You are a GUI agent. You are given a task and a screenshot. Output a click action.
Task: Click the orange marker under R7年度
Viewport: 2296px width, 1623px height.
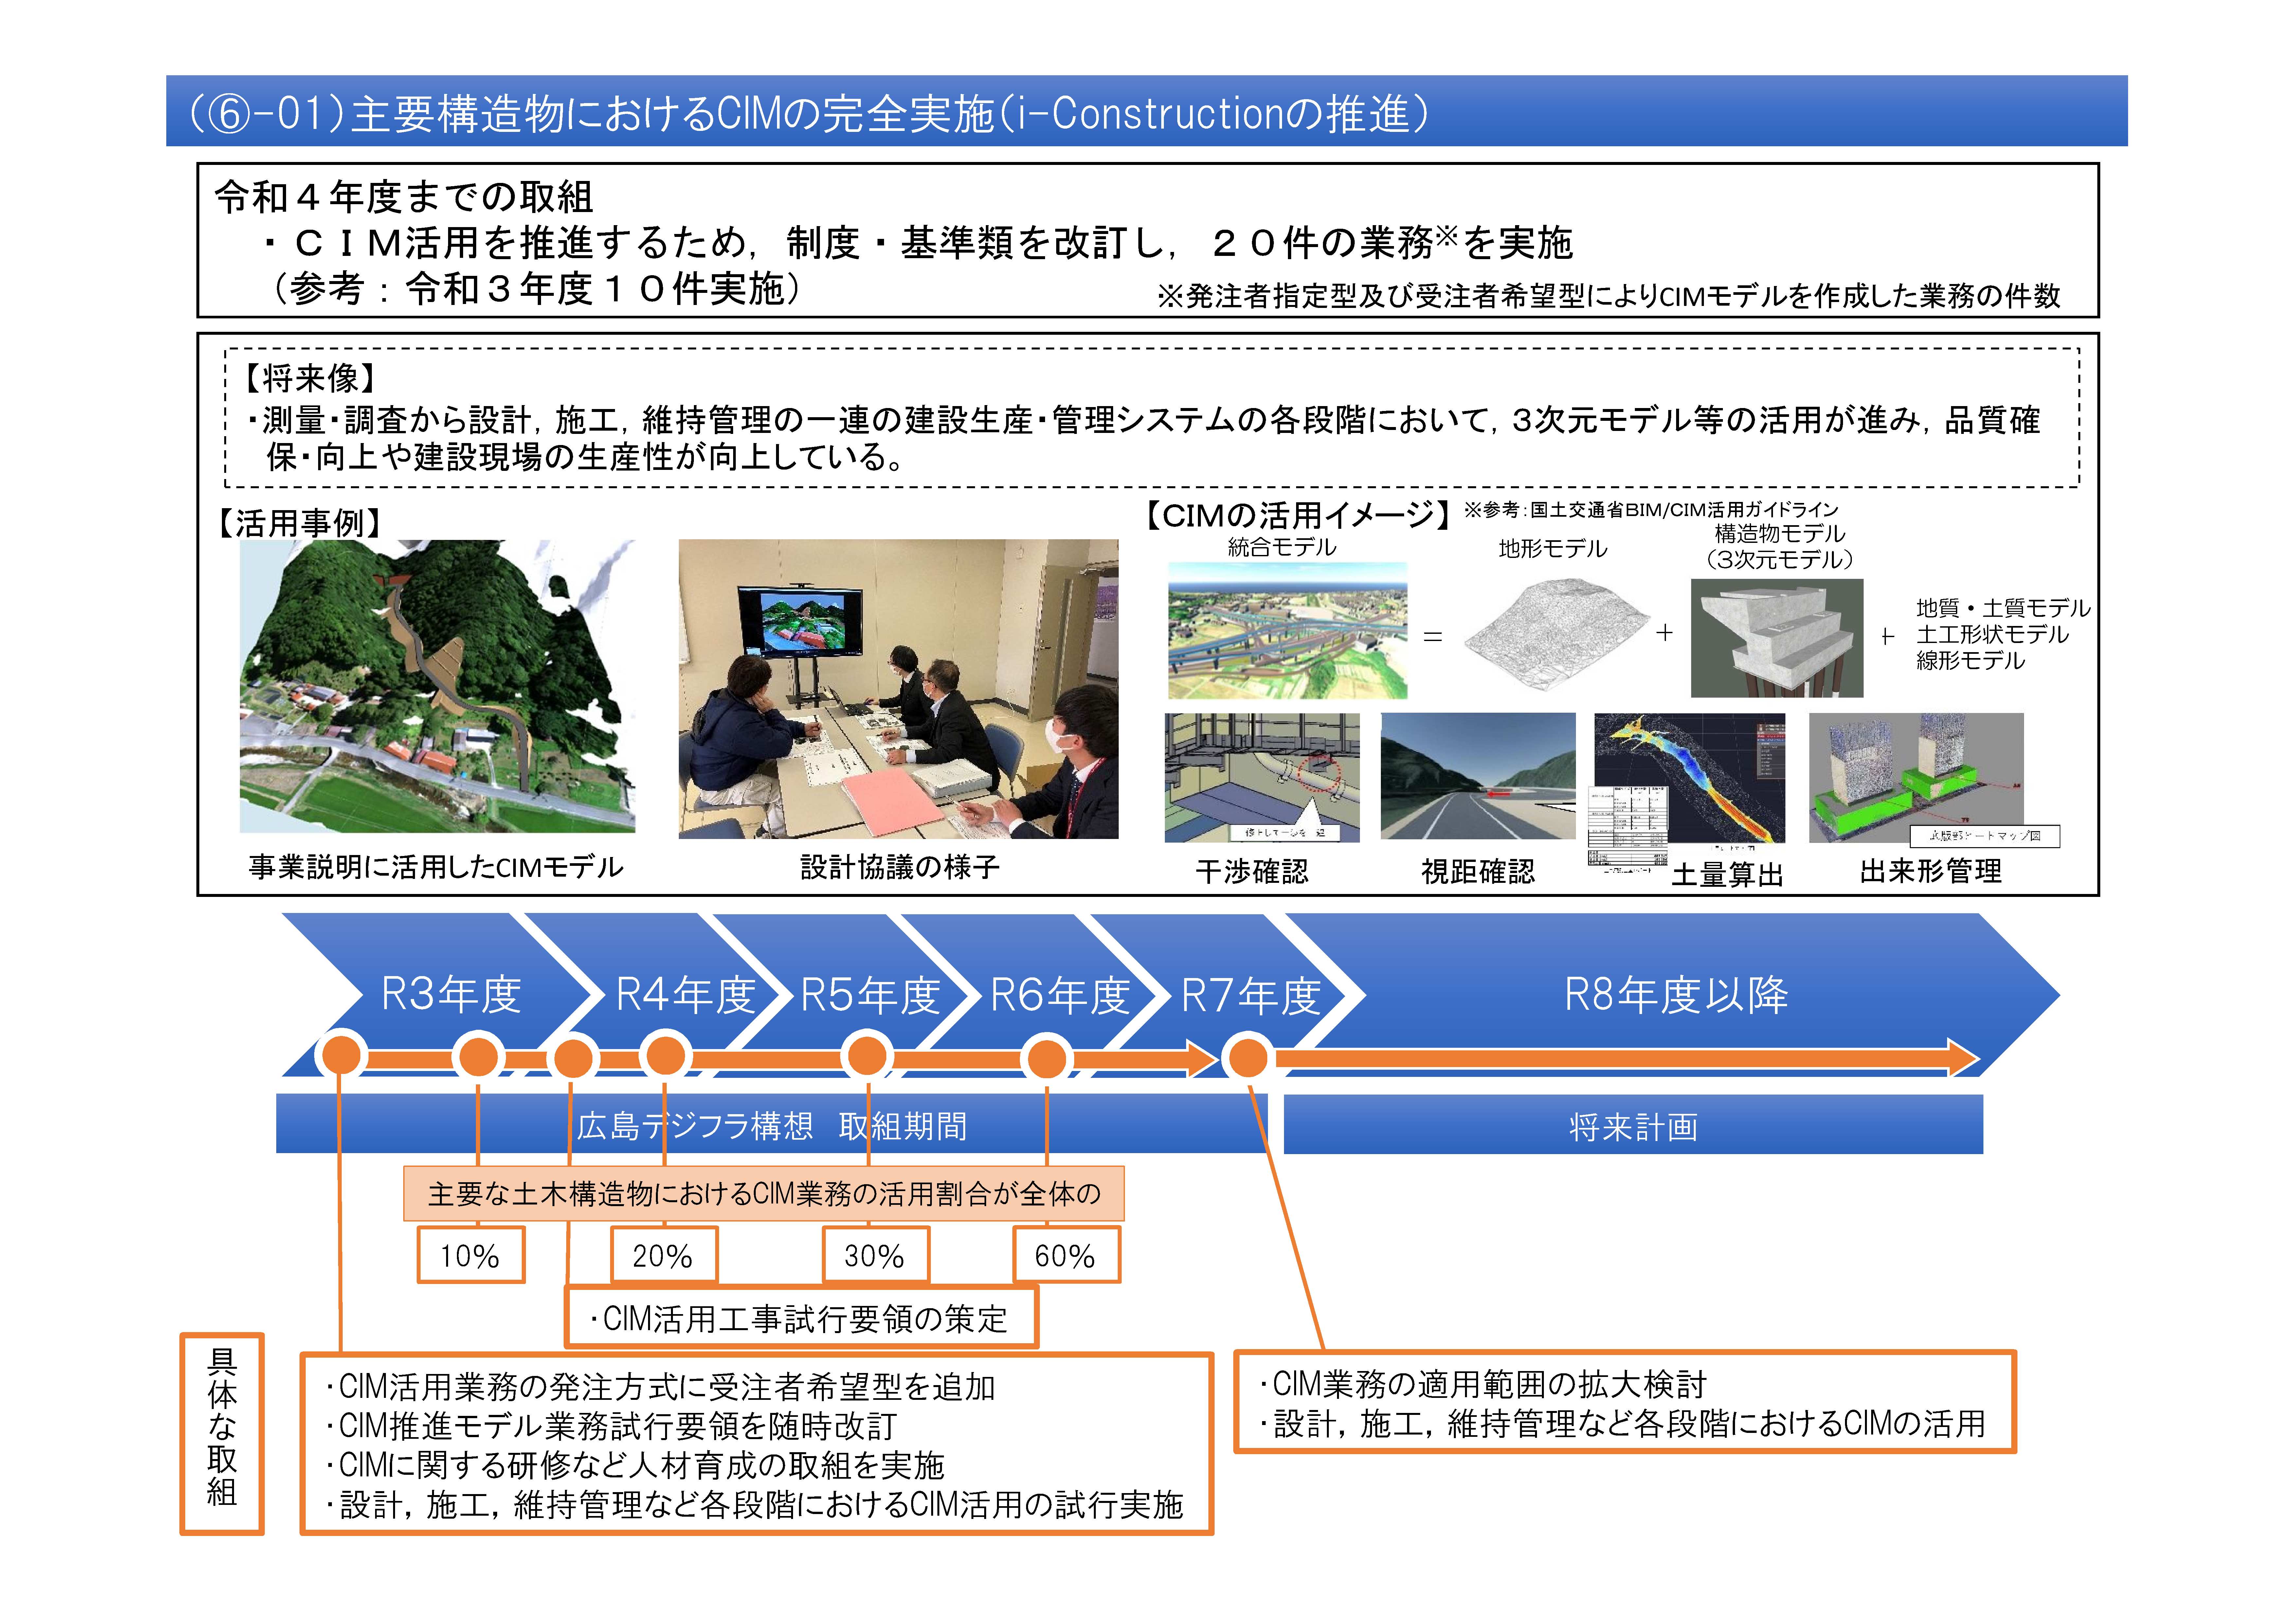coord(1248,1058)
